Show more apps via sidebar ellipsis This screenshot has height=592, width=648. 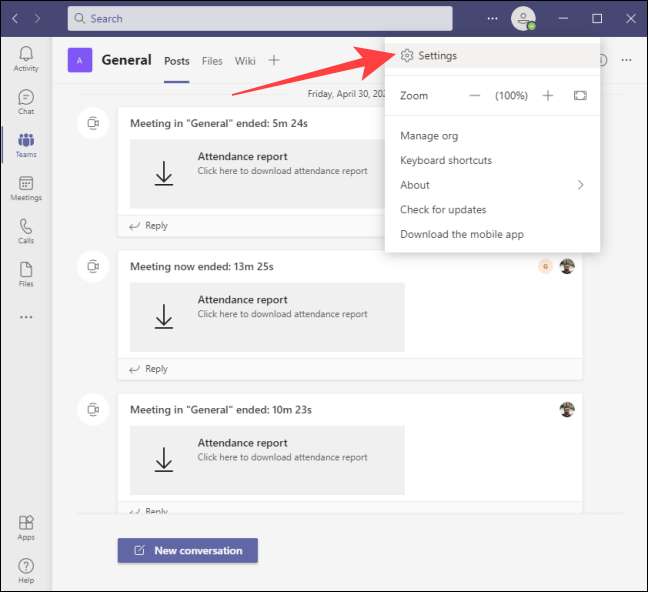26,317
